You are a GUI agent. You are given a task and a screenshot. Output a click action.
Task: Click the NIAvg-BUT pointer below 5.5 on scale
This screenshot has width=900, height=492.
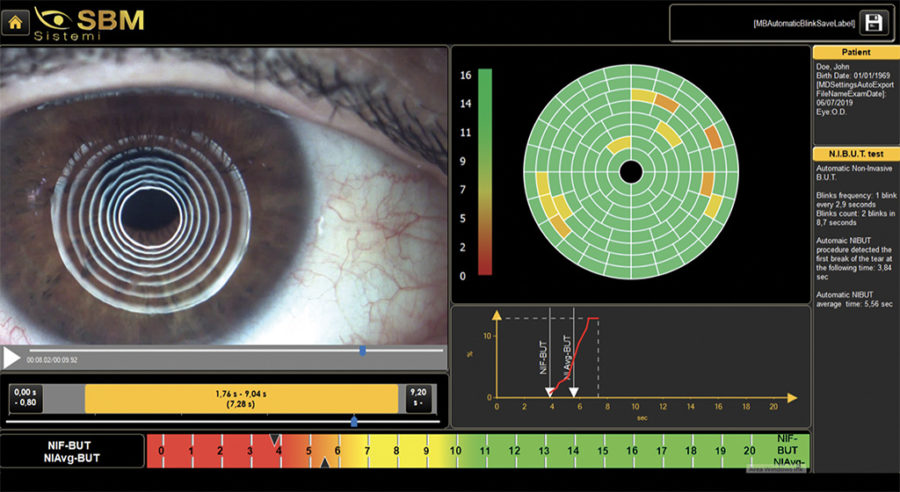(324, 463)
